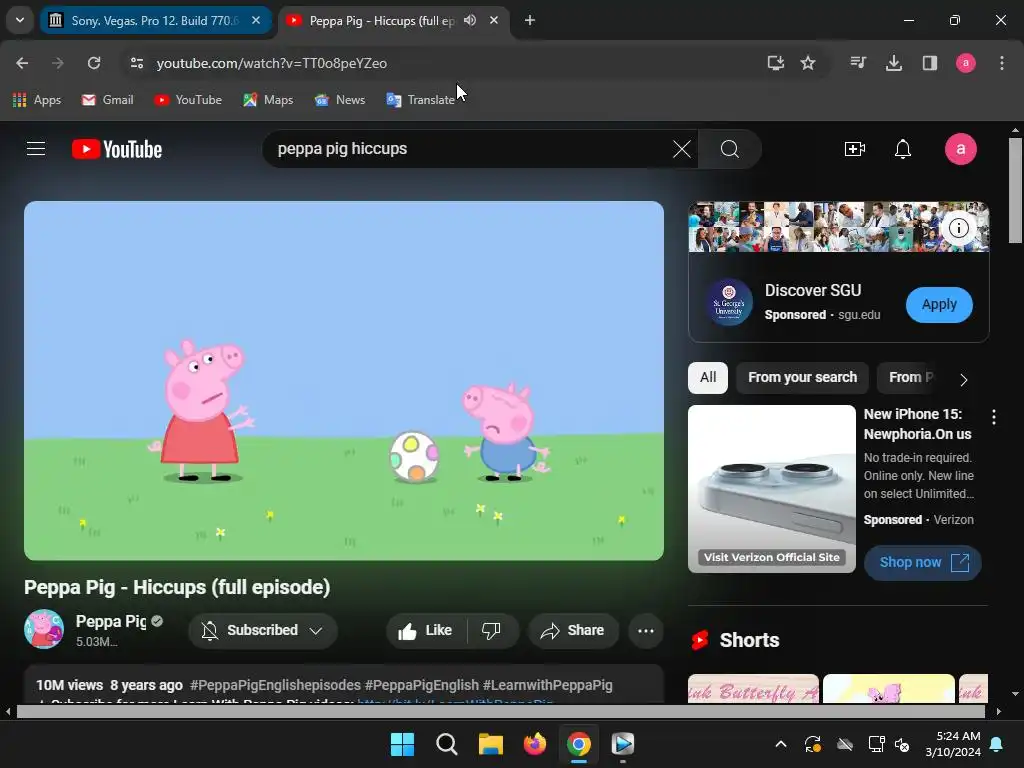Open tab search dropdown arrow
The width and height of the screenshot is (1024, 768).
point(20,20)
